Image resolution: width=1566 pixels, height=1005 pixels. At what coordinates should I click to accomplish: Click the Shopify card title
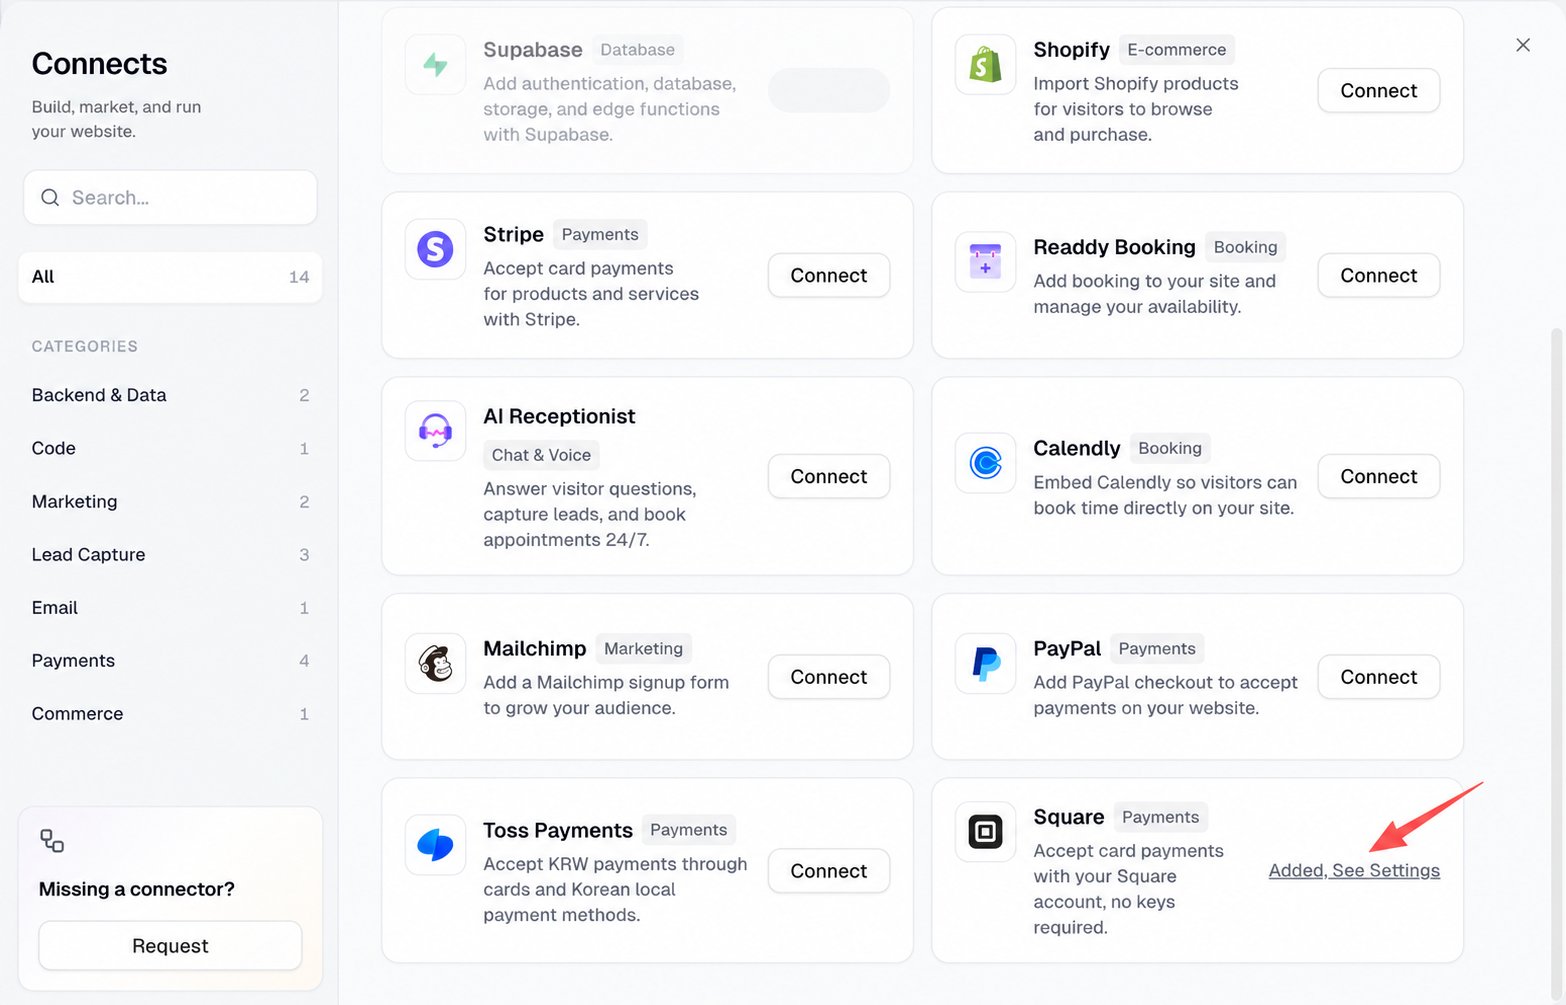(x=1071, y=50)
